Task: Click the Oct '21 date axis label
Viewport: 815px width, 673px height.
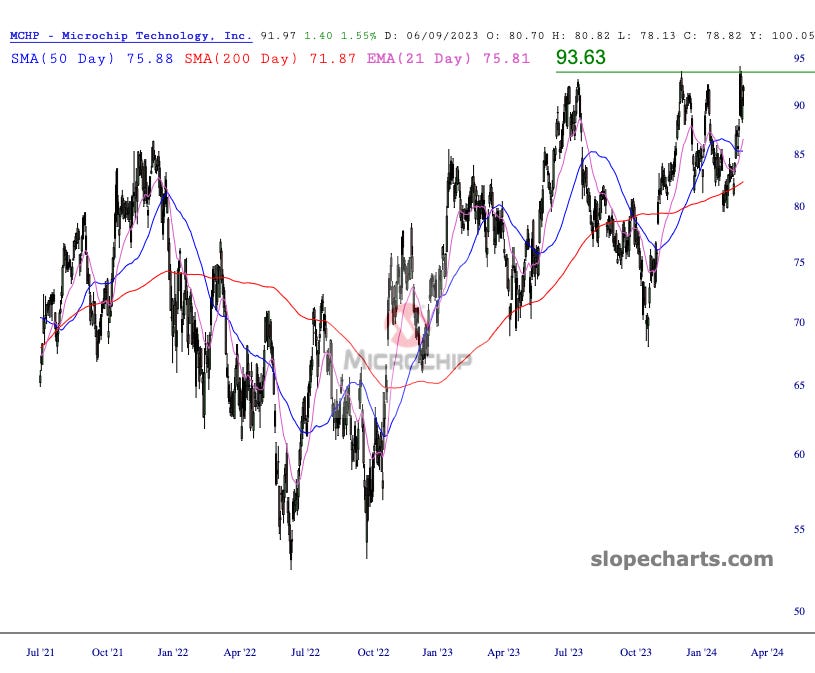Action: tap(107, 652)
